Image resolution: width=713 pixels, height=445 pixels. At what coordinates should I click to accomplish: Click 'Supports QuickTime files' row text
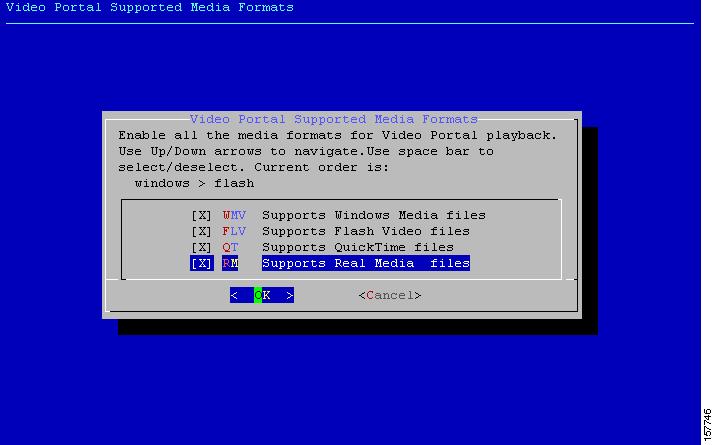pos(358,247)
